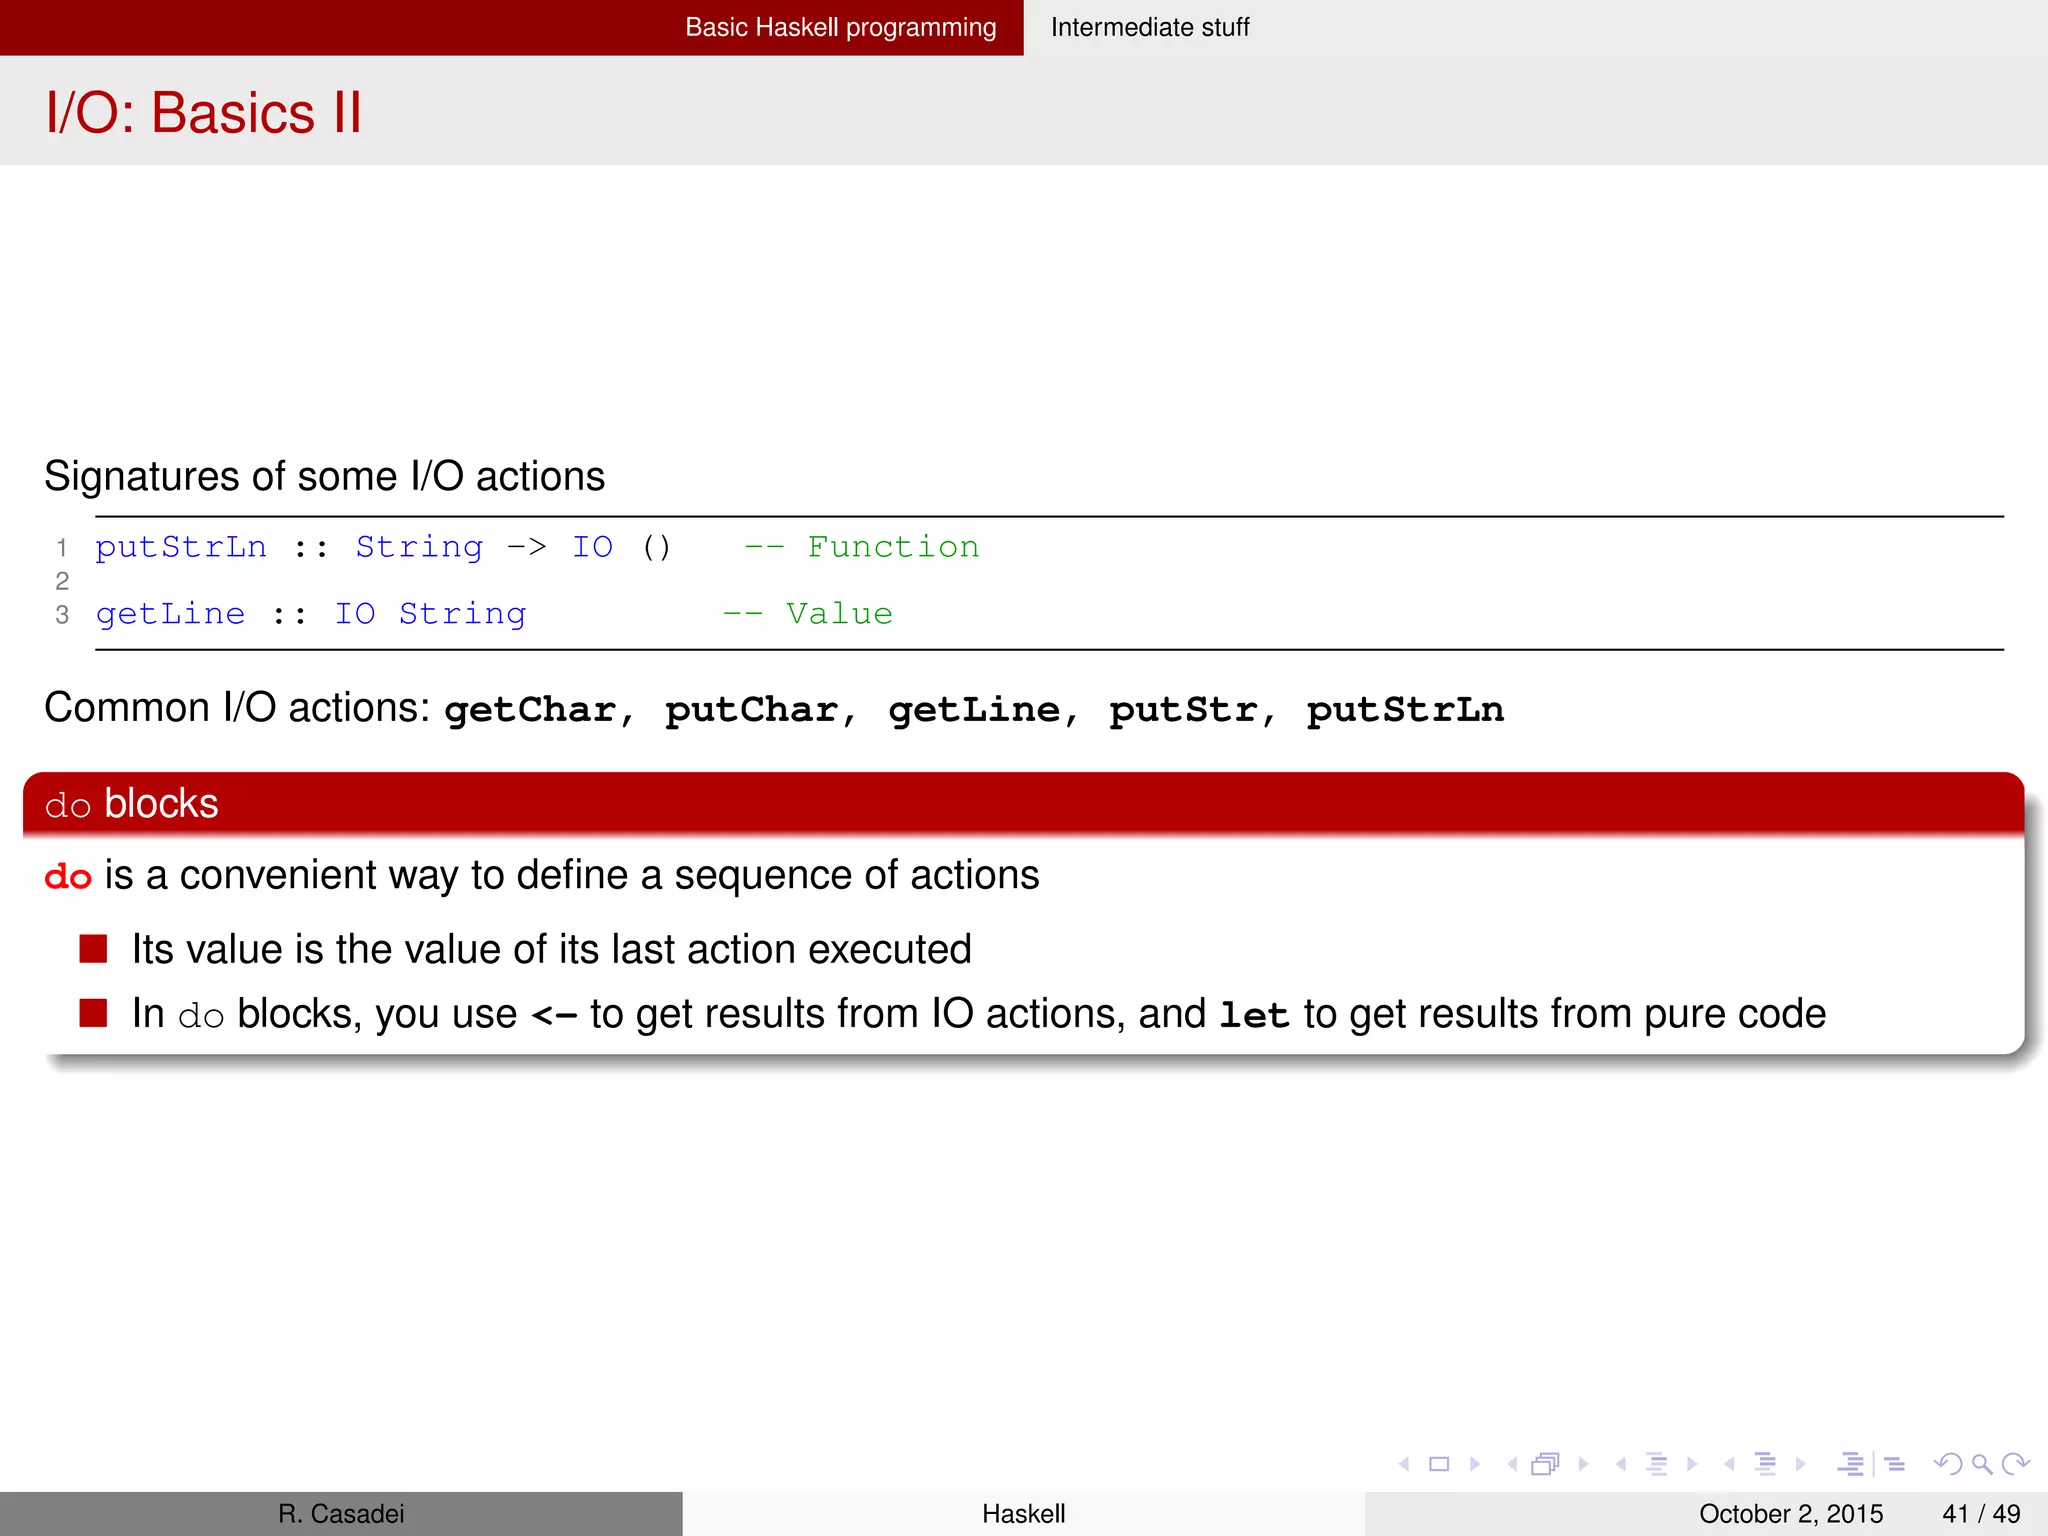Go to previous frame arrow

1512,1464
